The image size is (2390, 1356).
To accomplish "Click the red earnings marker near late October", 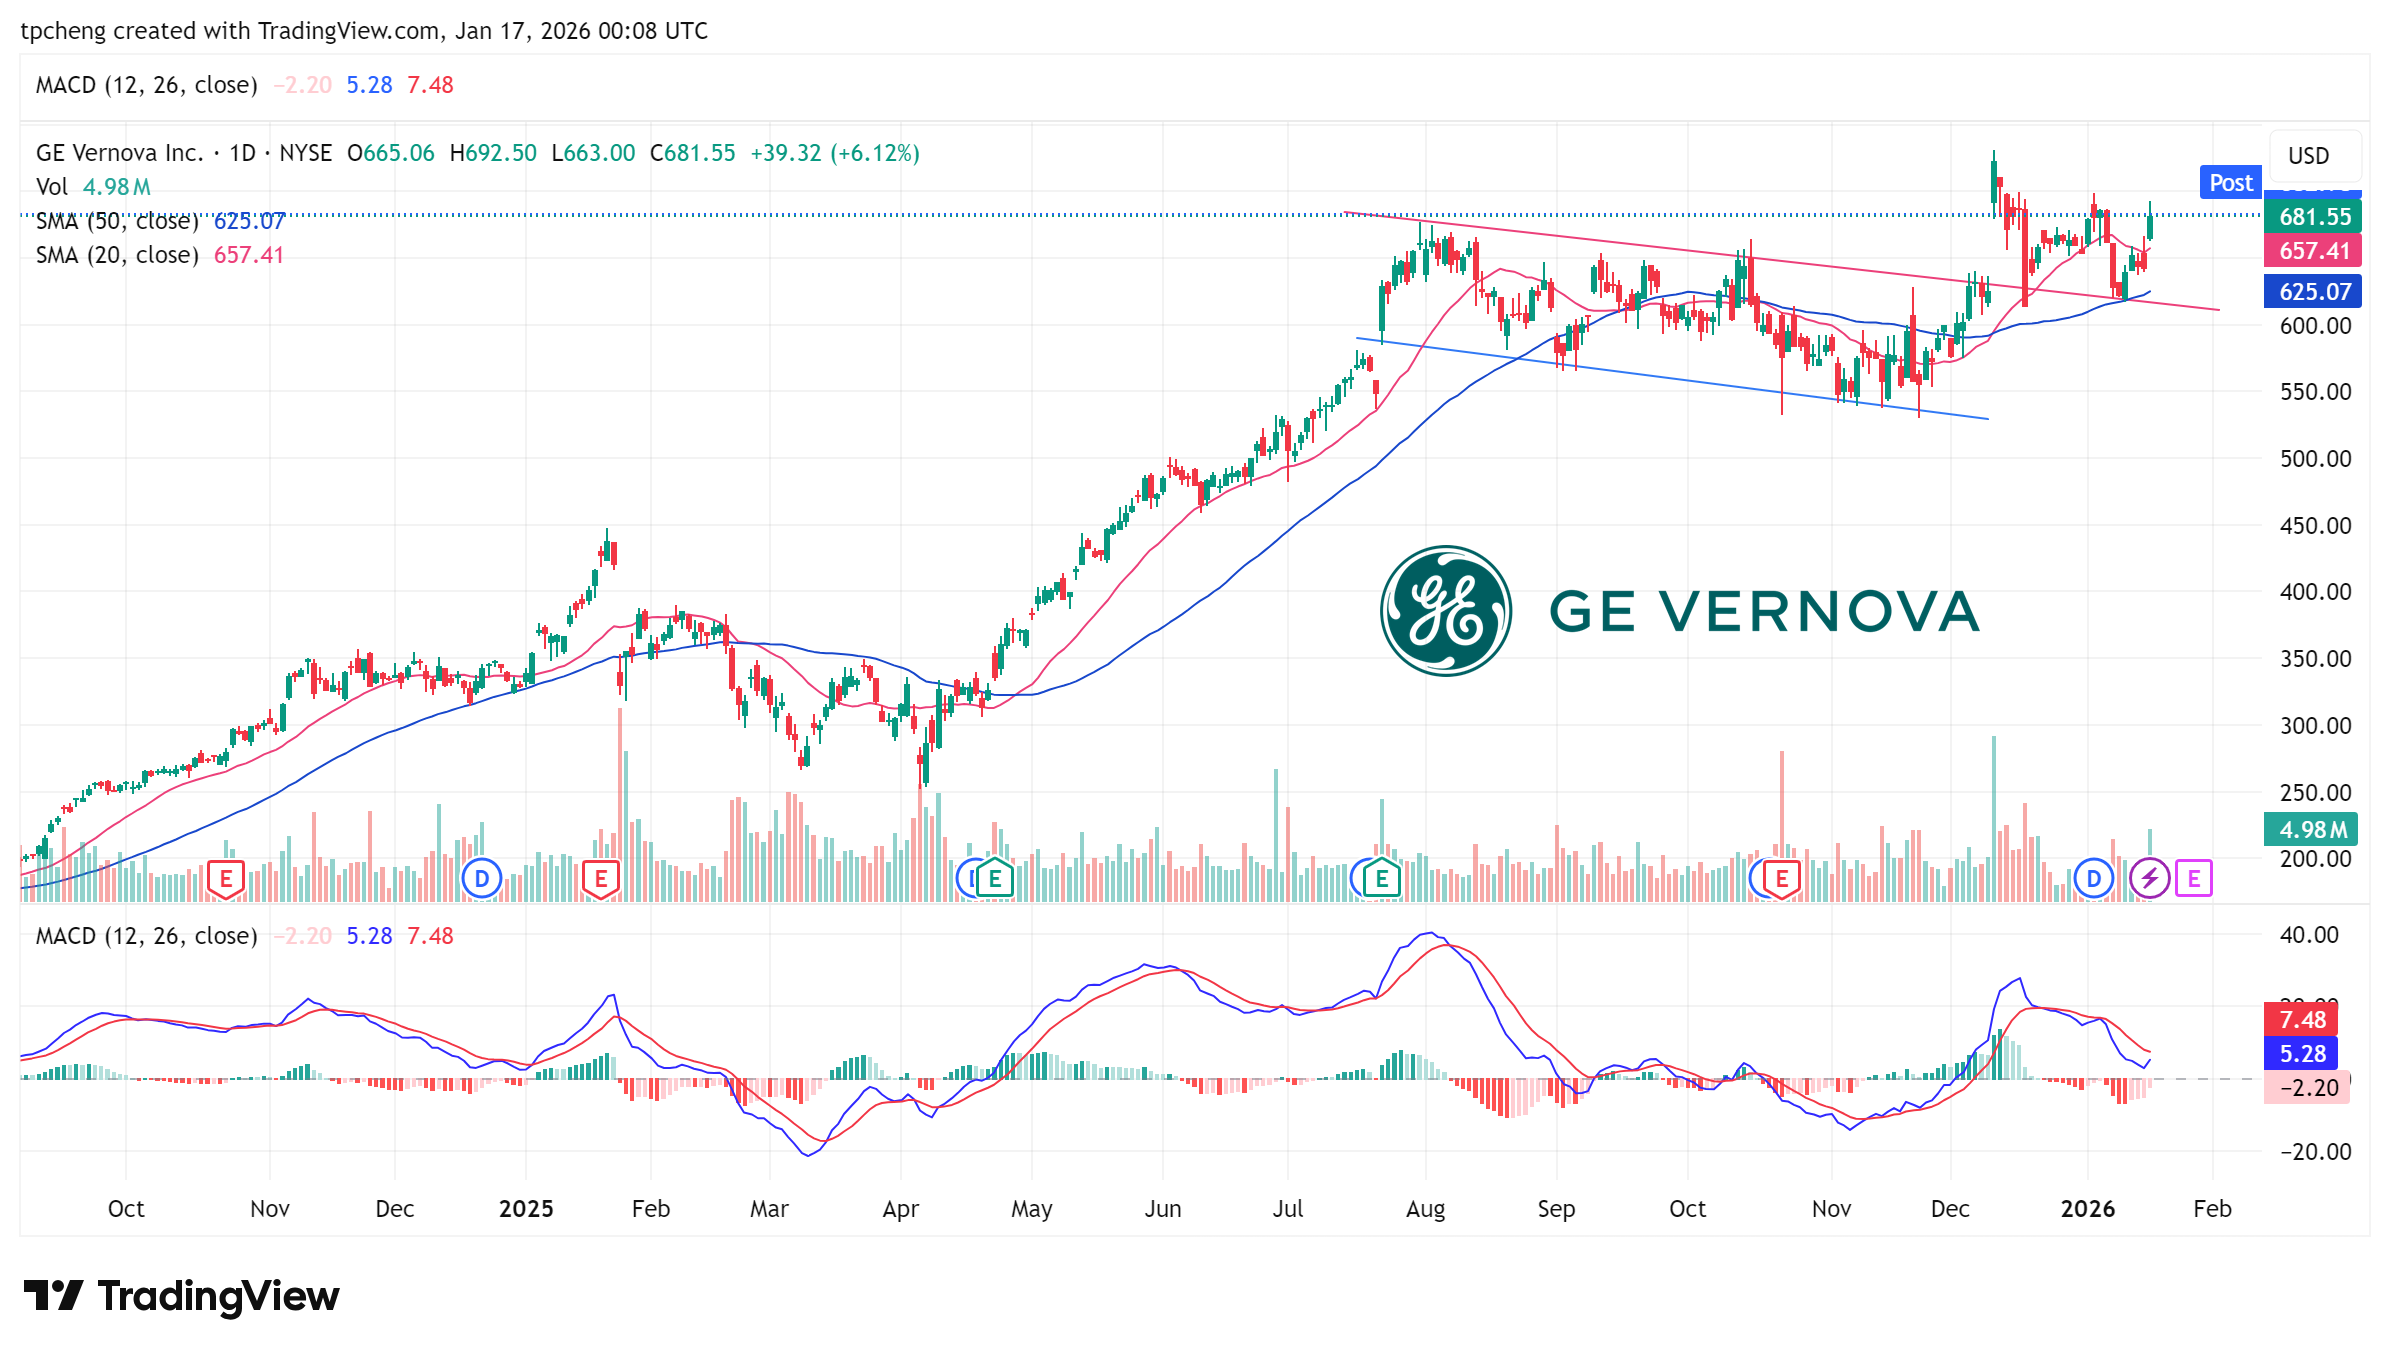I will tap(1782, 879).
